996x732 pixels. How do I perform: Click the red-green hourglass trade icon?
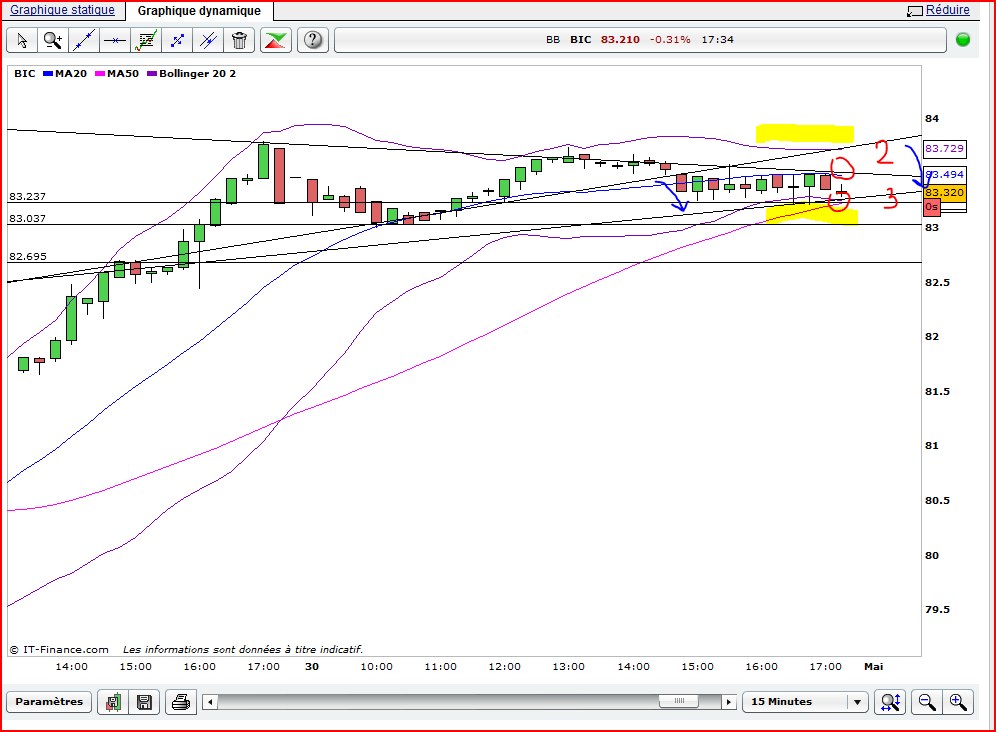[x=275, y=40]
